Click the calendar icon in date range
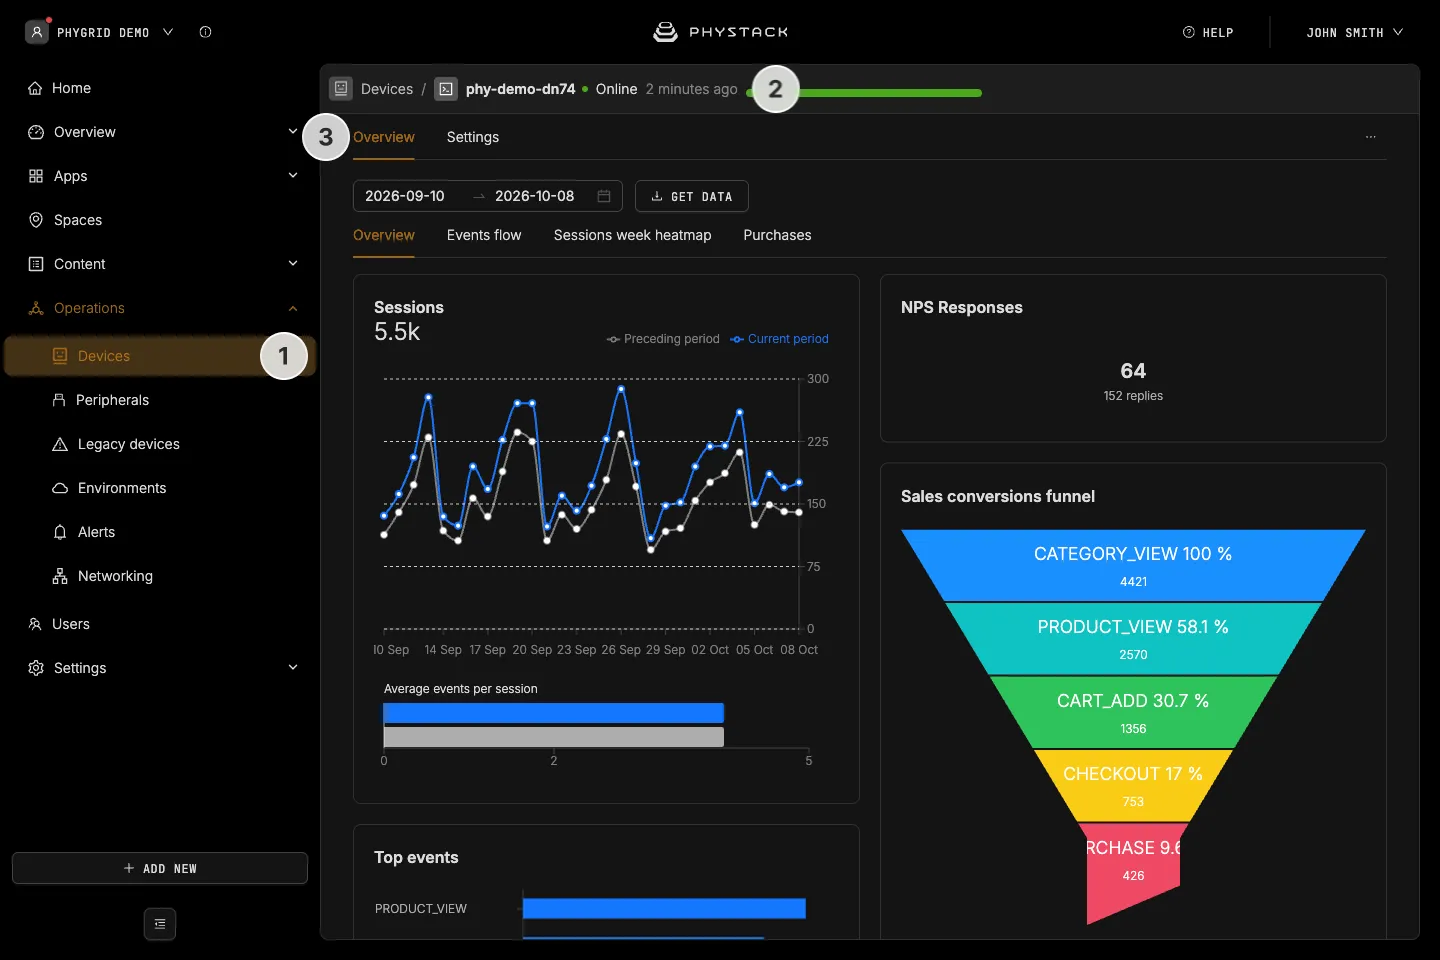The image size is (1440, 960). (x=604, y=196)
